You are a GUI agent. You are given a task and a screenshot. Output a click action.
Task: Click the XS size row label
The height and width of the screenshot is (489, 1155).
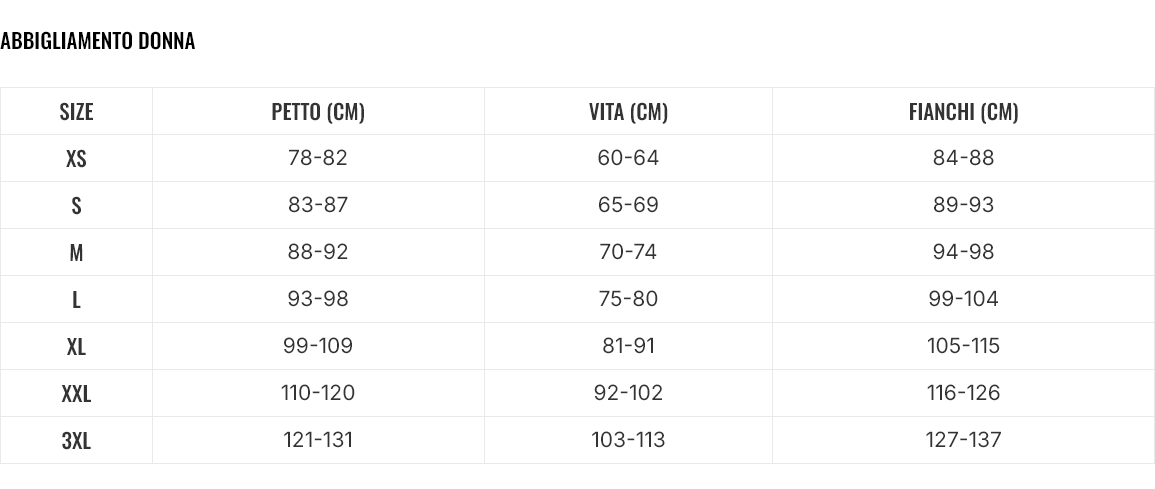76,158
